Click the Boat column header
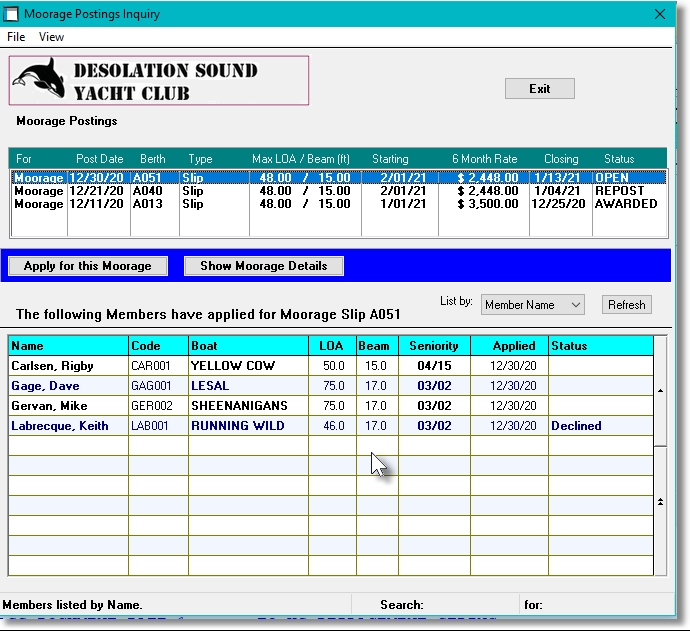This screenshot has height=631, width=690. click(x=249, y=346)
